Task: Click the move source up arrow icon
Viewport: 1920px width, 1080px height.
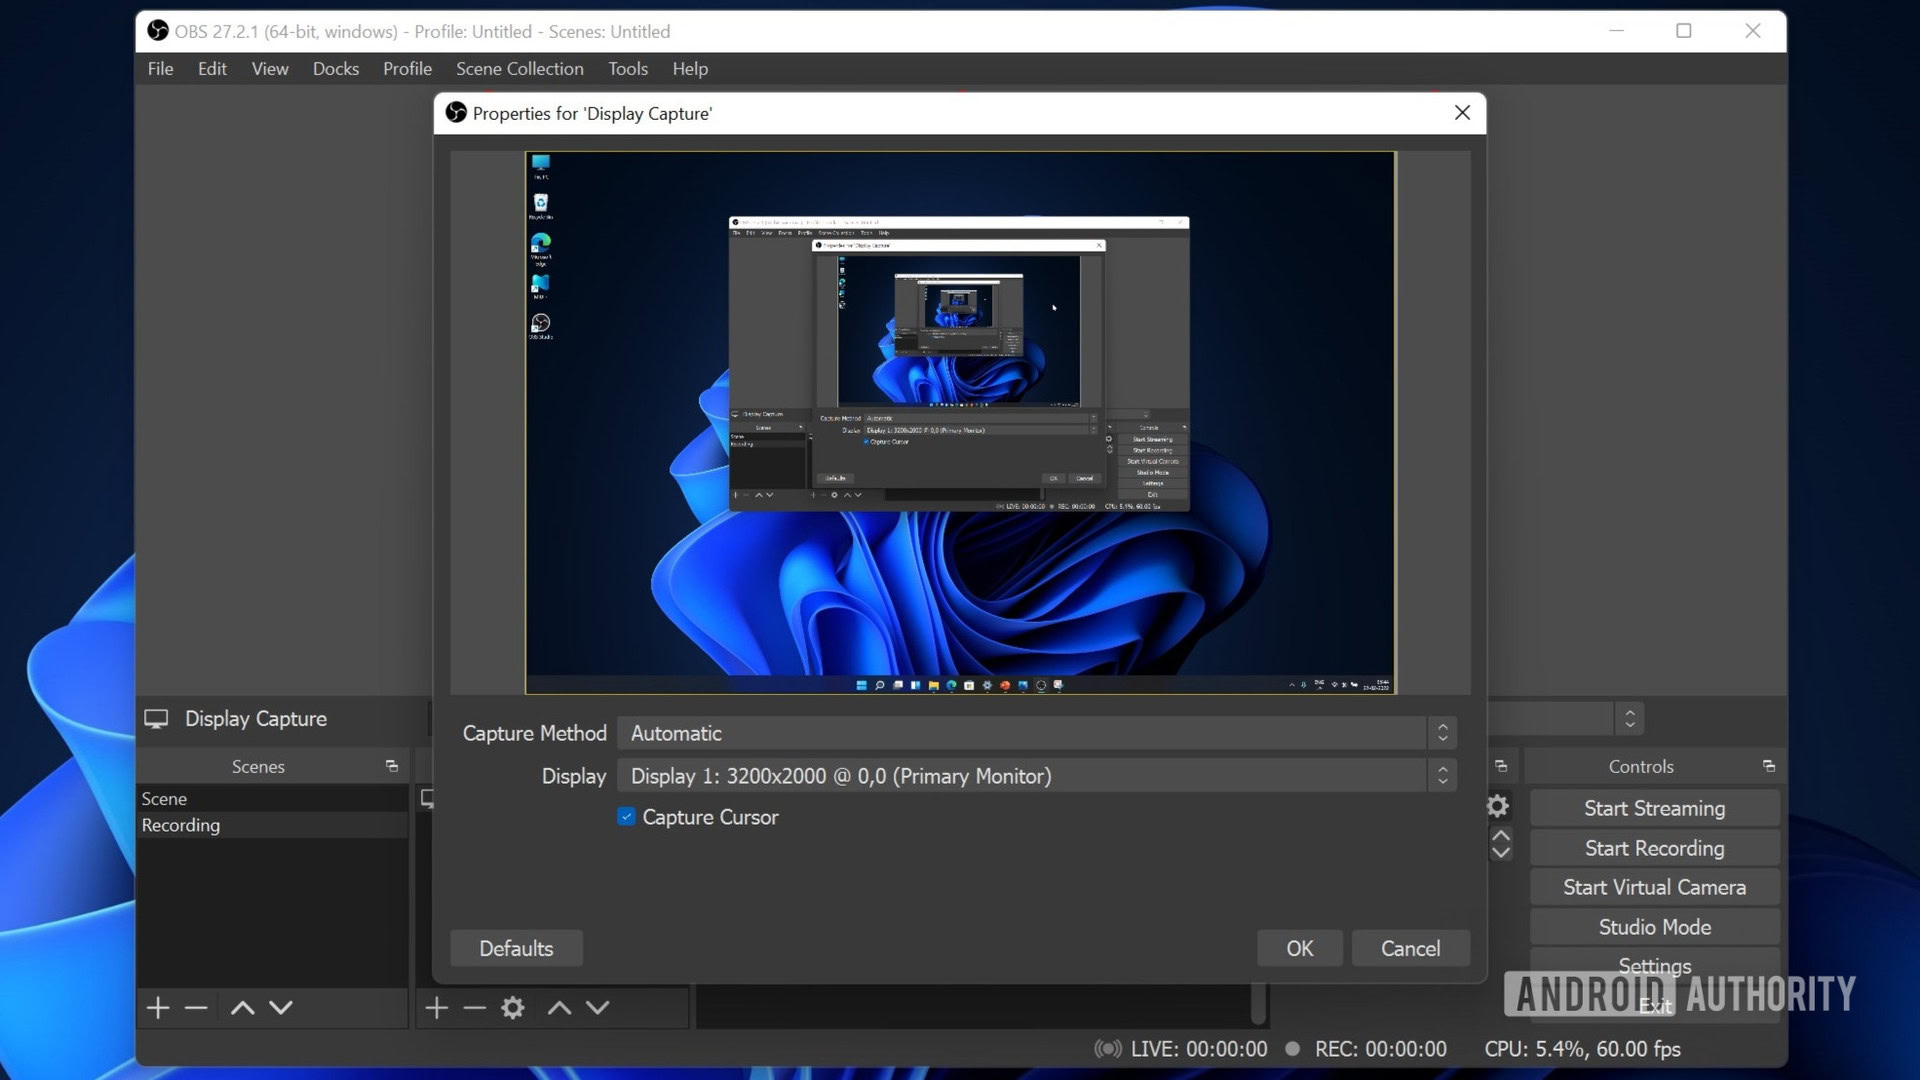Action: [558, 1006]
